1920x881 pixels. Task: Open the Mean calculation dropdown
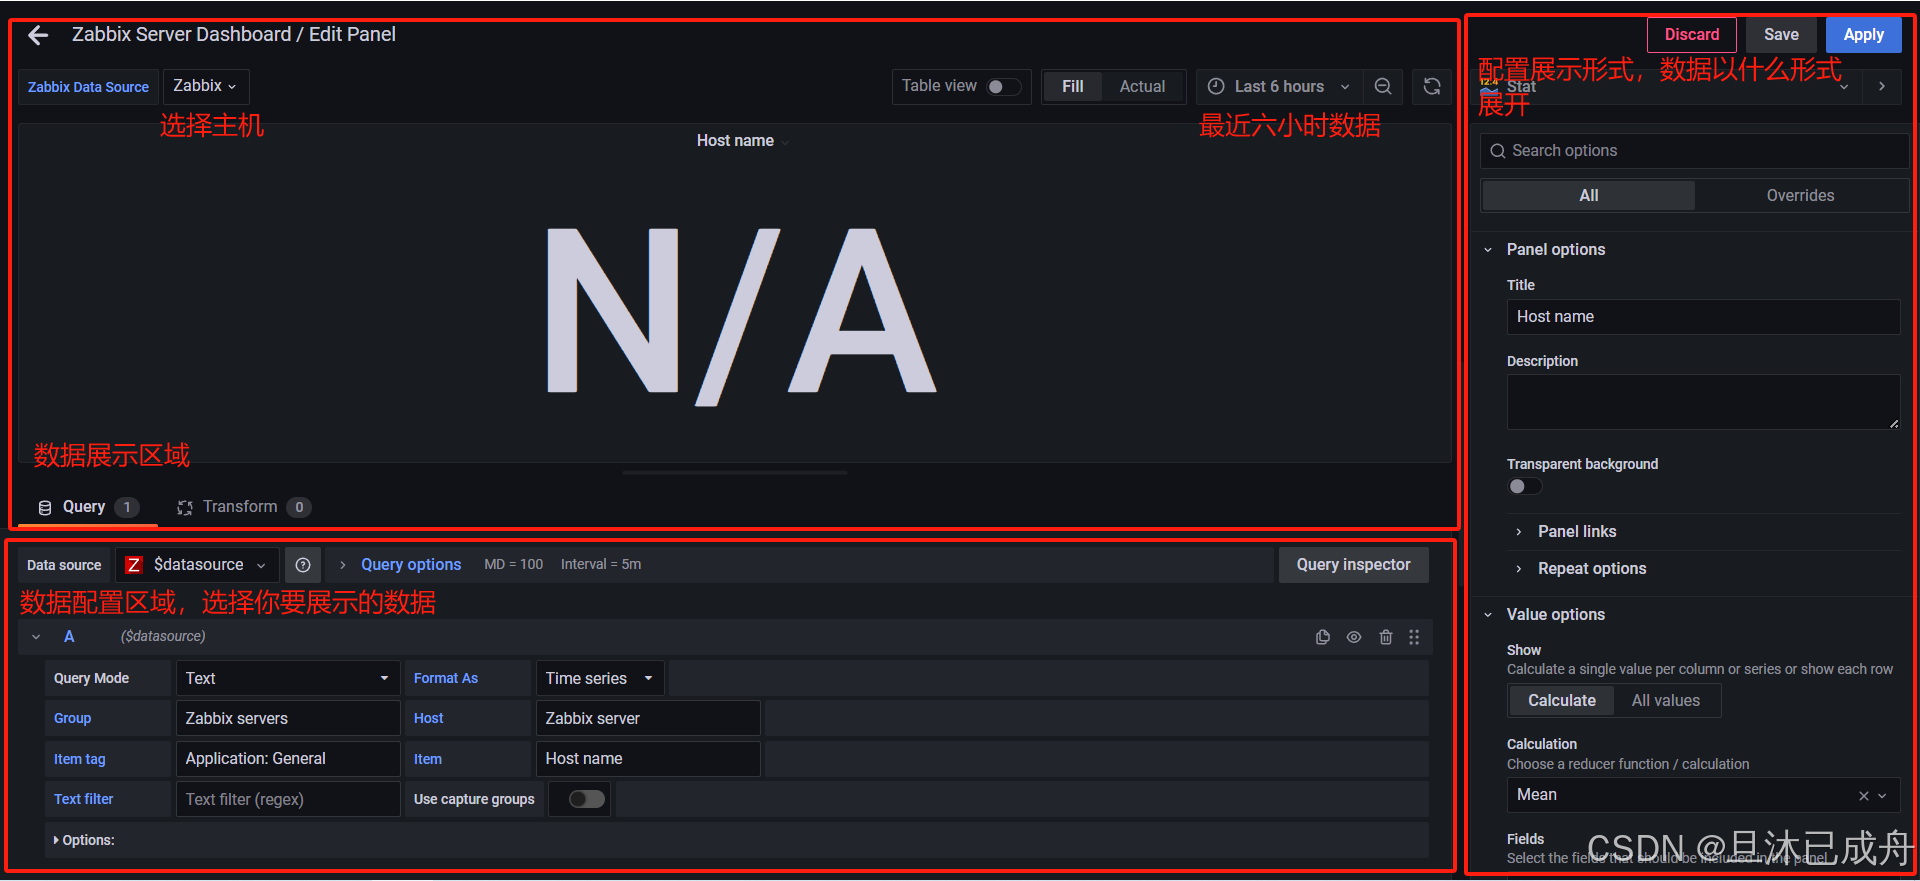1703,796
